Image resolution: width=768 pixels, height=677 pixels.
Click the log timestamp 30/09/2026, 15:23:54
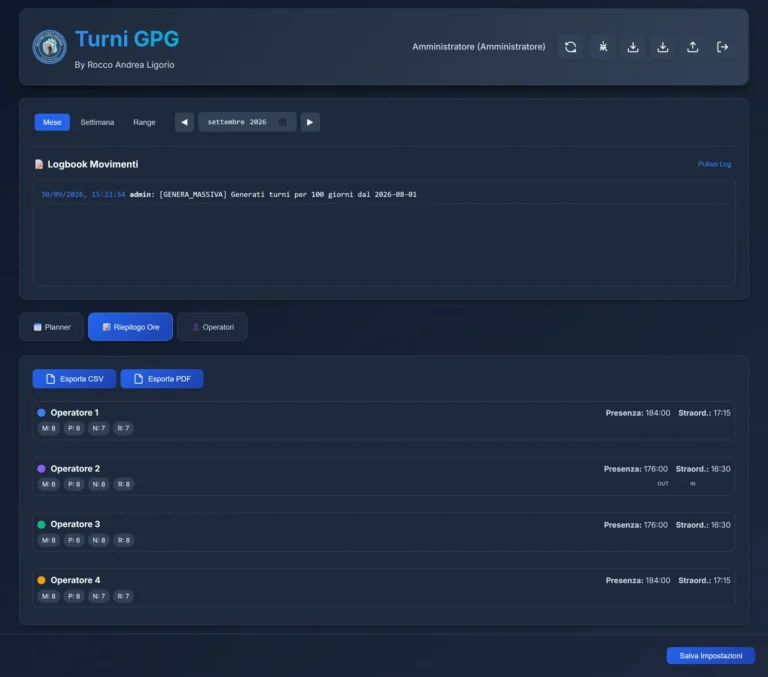point(83,194)
